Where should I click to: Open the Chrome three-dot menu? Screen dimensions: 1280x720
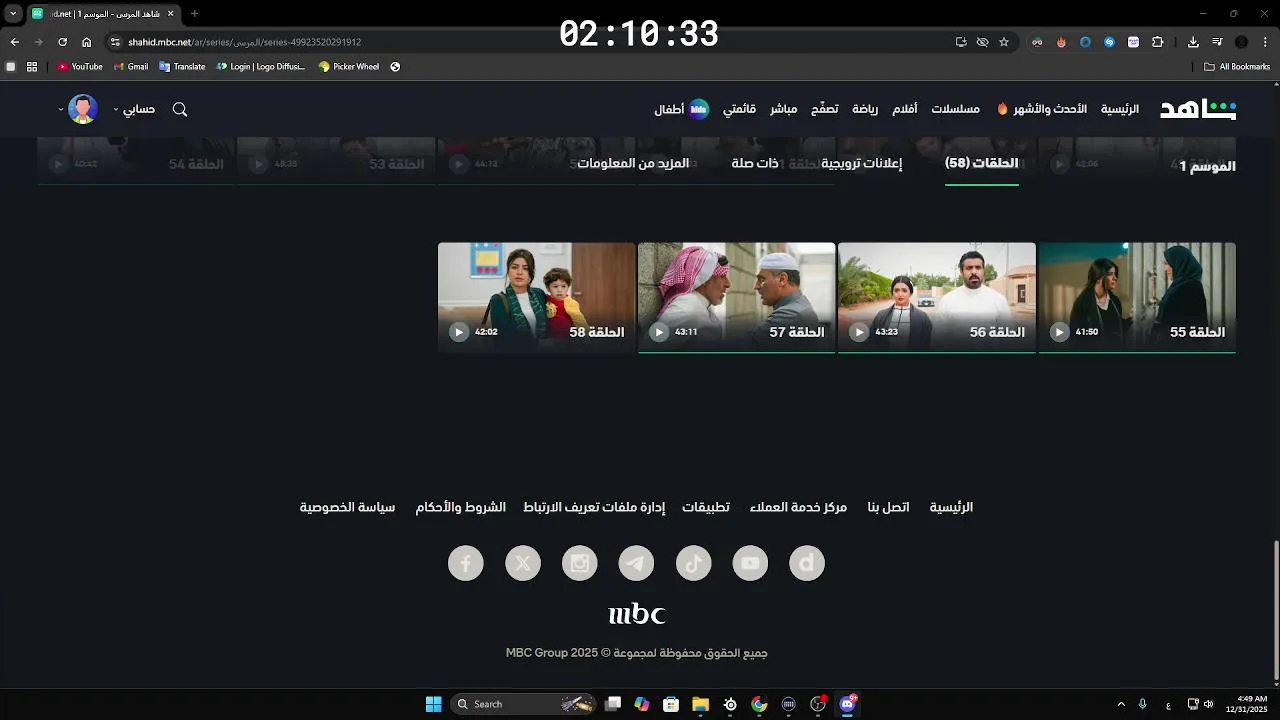[x=1265, y=42]
